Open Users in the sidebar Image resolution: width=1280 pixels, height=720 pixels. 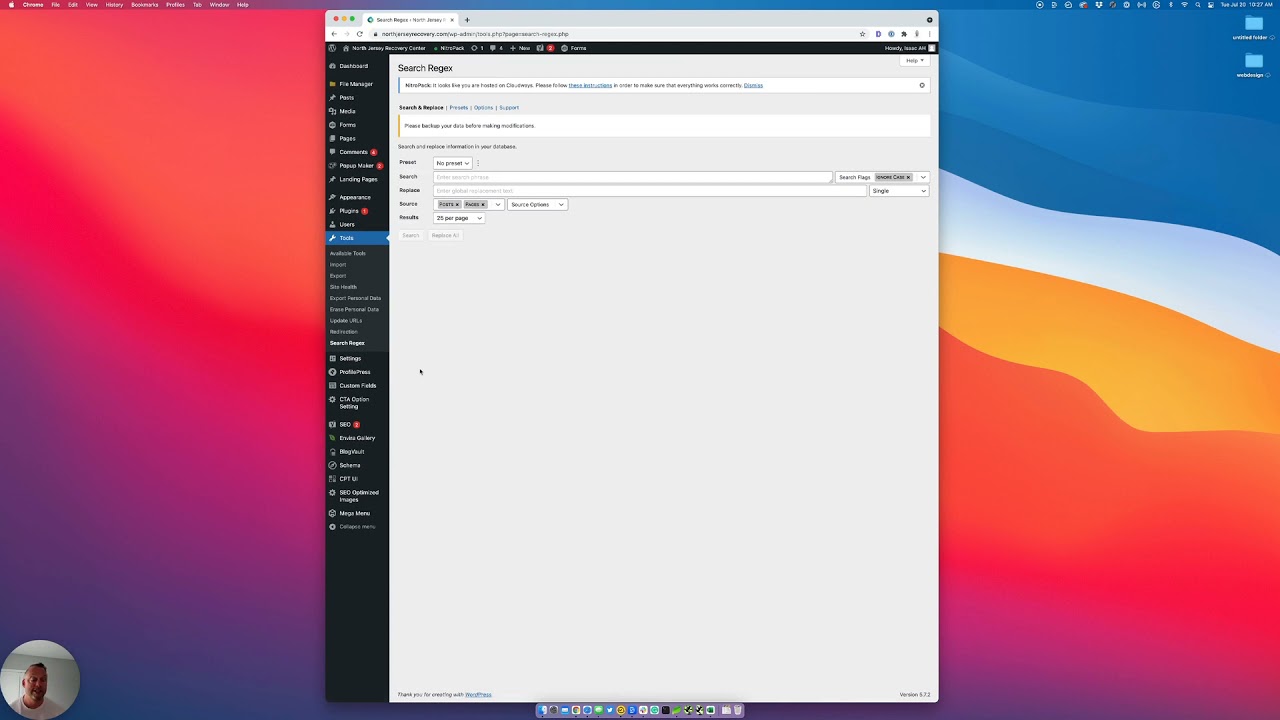[346, 224]
